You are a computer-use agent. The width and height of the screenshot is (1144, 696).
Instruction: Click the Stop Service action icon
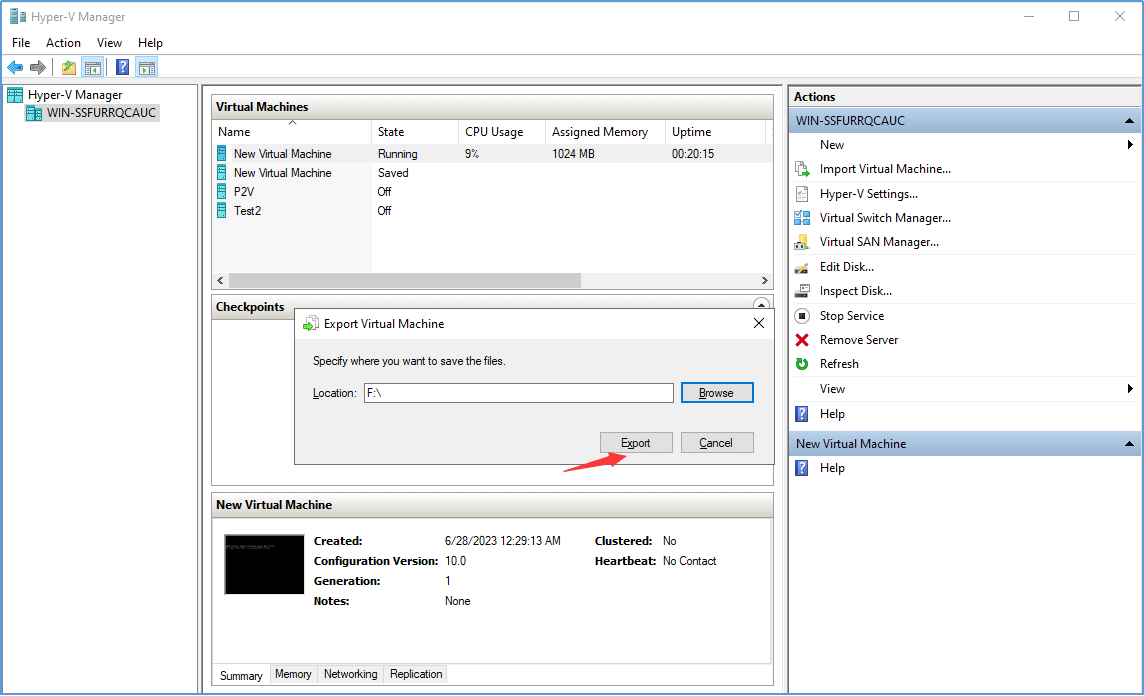click(x=802, y=316)
